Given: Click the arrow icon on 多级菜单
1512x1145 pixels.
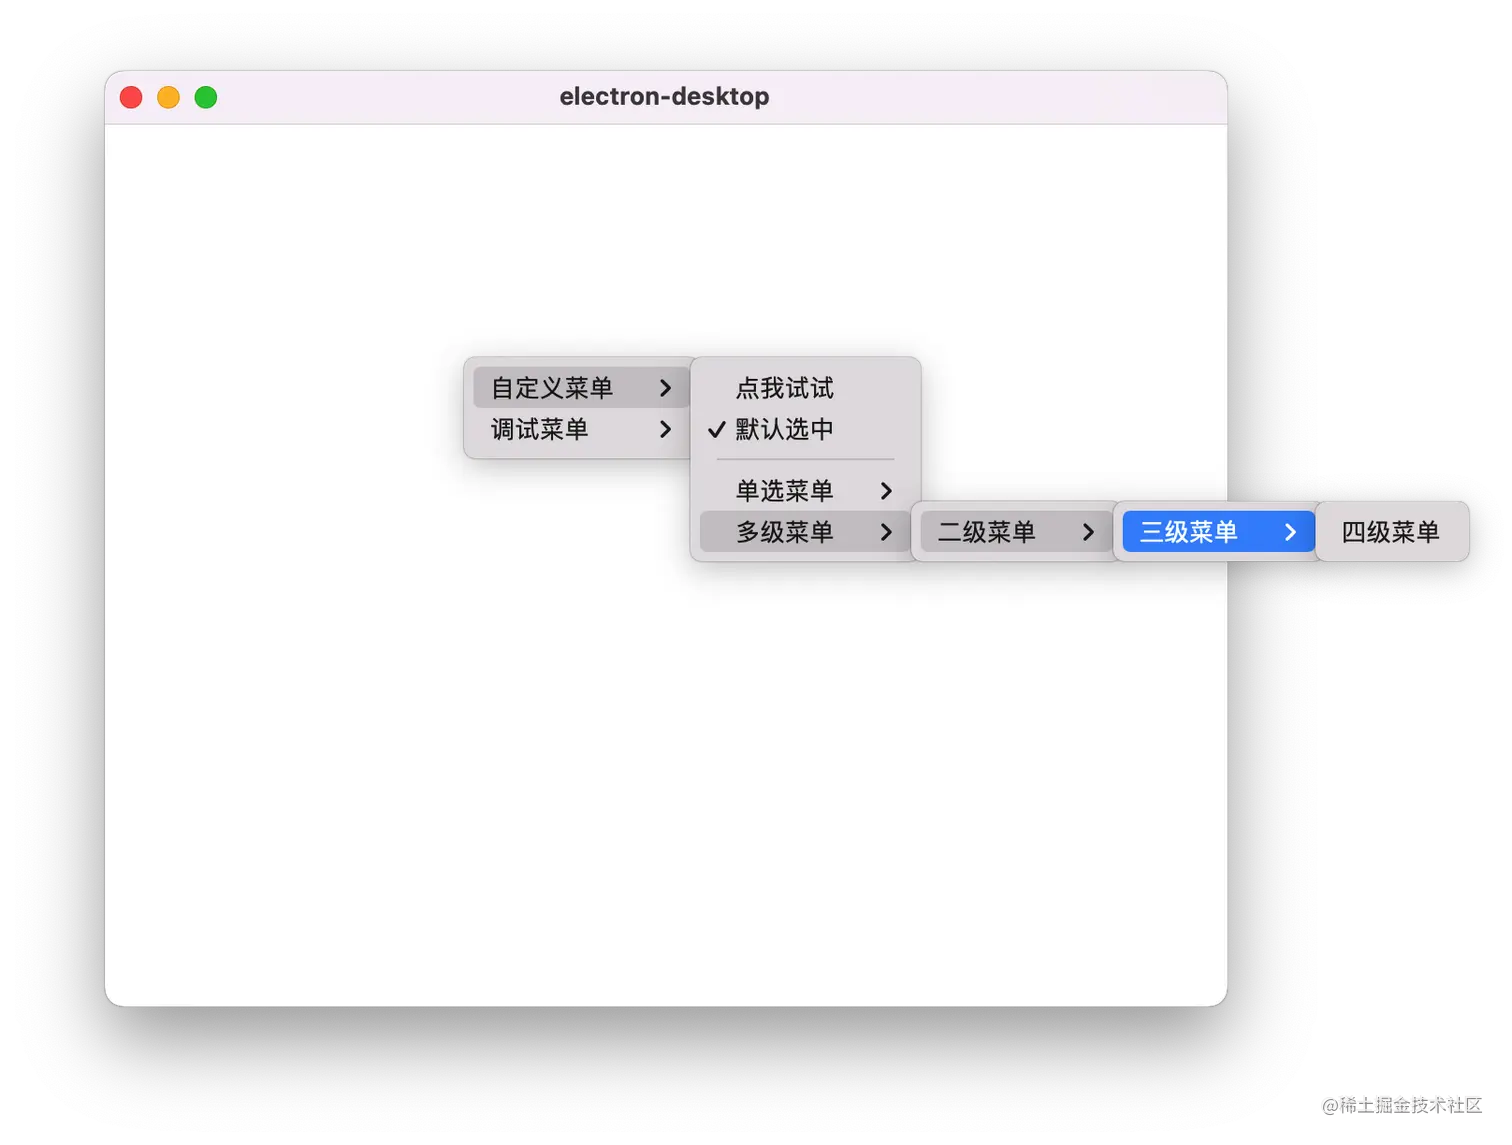Looking at the screenshot, I should (886, 532).
